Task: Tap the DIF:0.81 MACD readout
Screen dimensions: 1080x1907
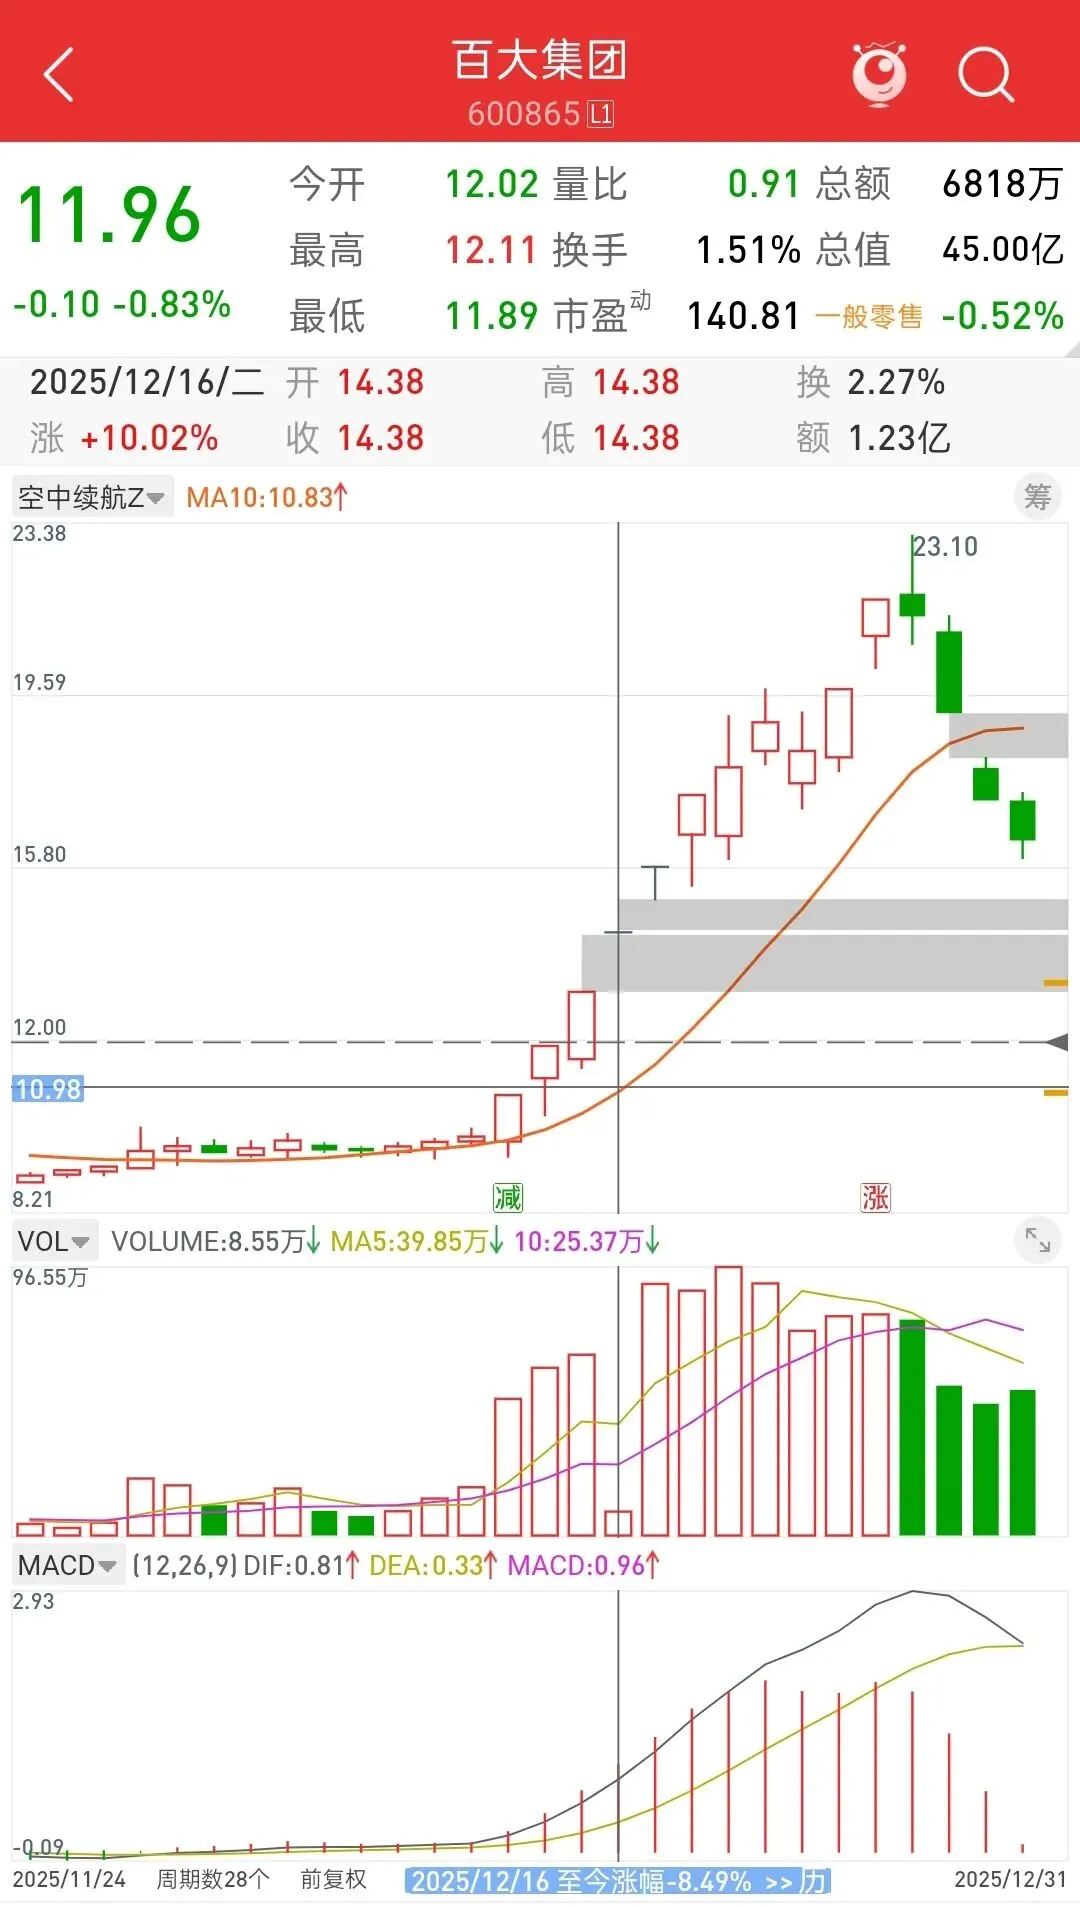Action: pyautogui.click(x=301, y=1565)
